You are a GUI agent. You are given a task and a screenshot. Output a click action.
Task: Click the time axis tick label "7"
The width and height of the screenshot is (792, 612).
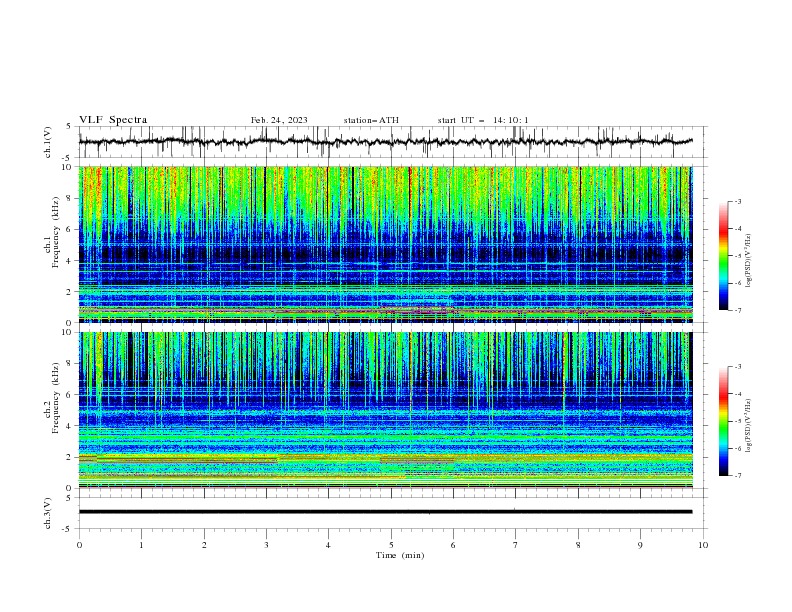pos(516,545)
